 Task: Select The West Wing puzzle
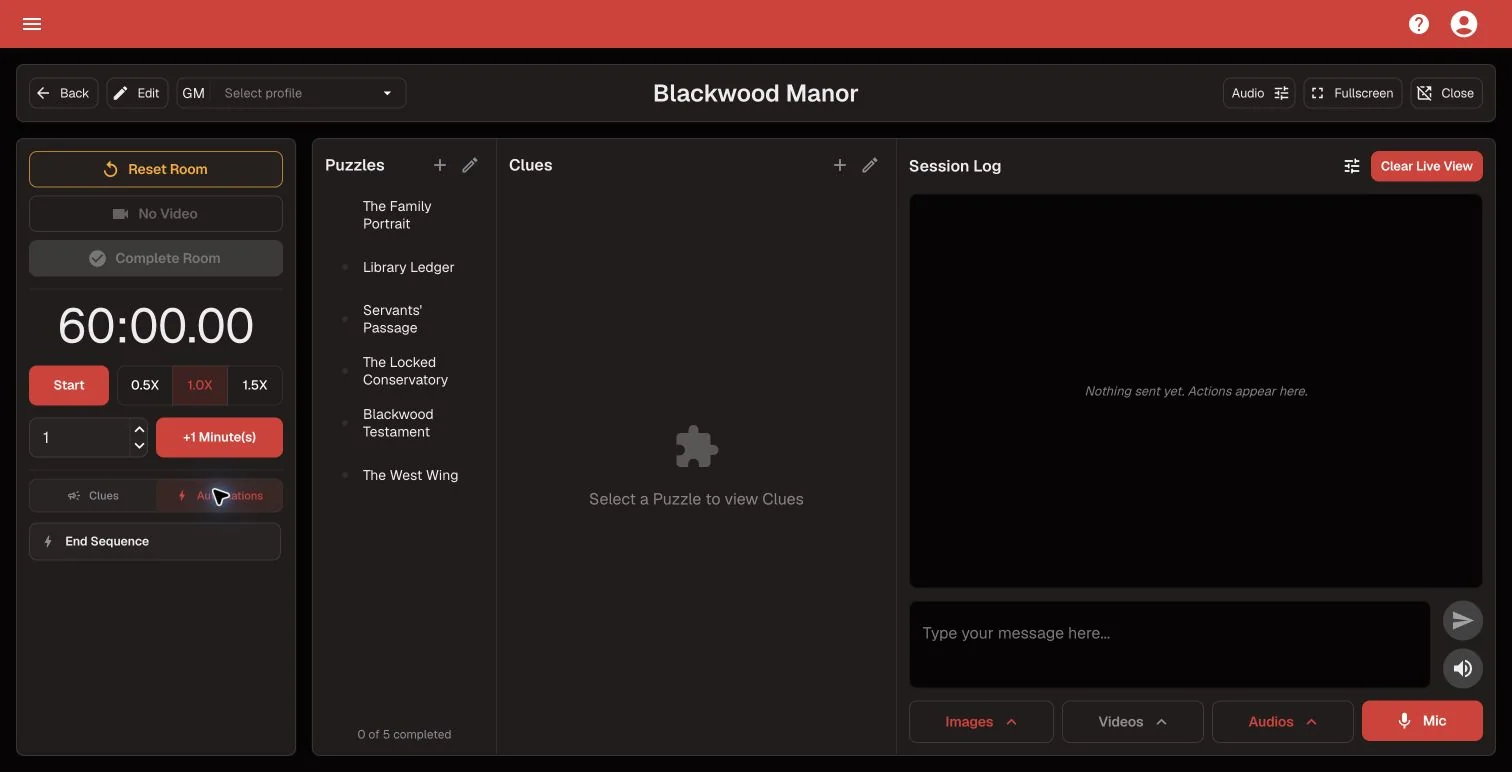(404, 475)
